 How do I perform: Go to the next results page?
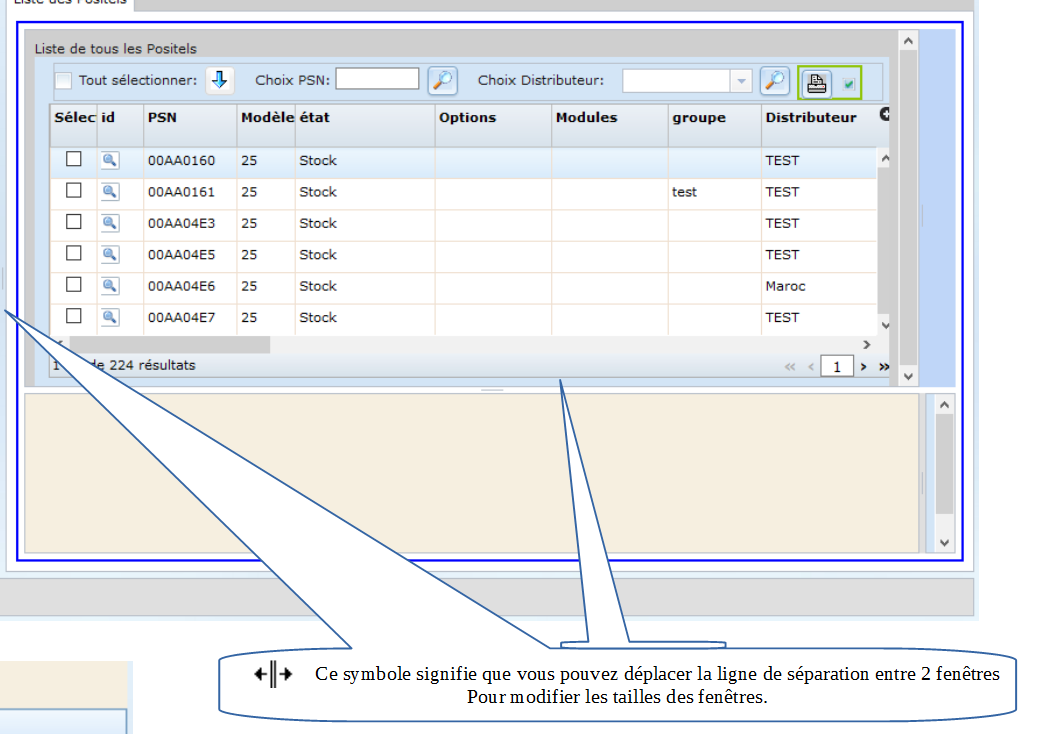[864, 367]
